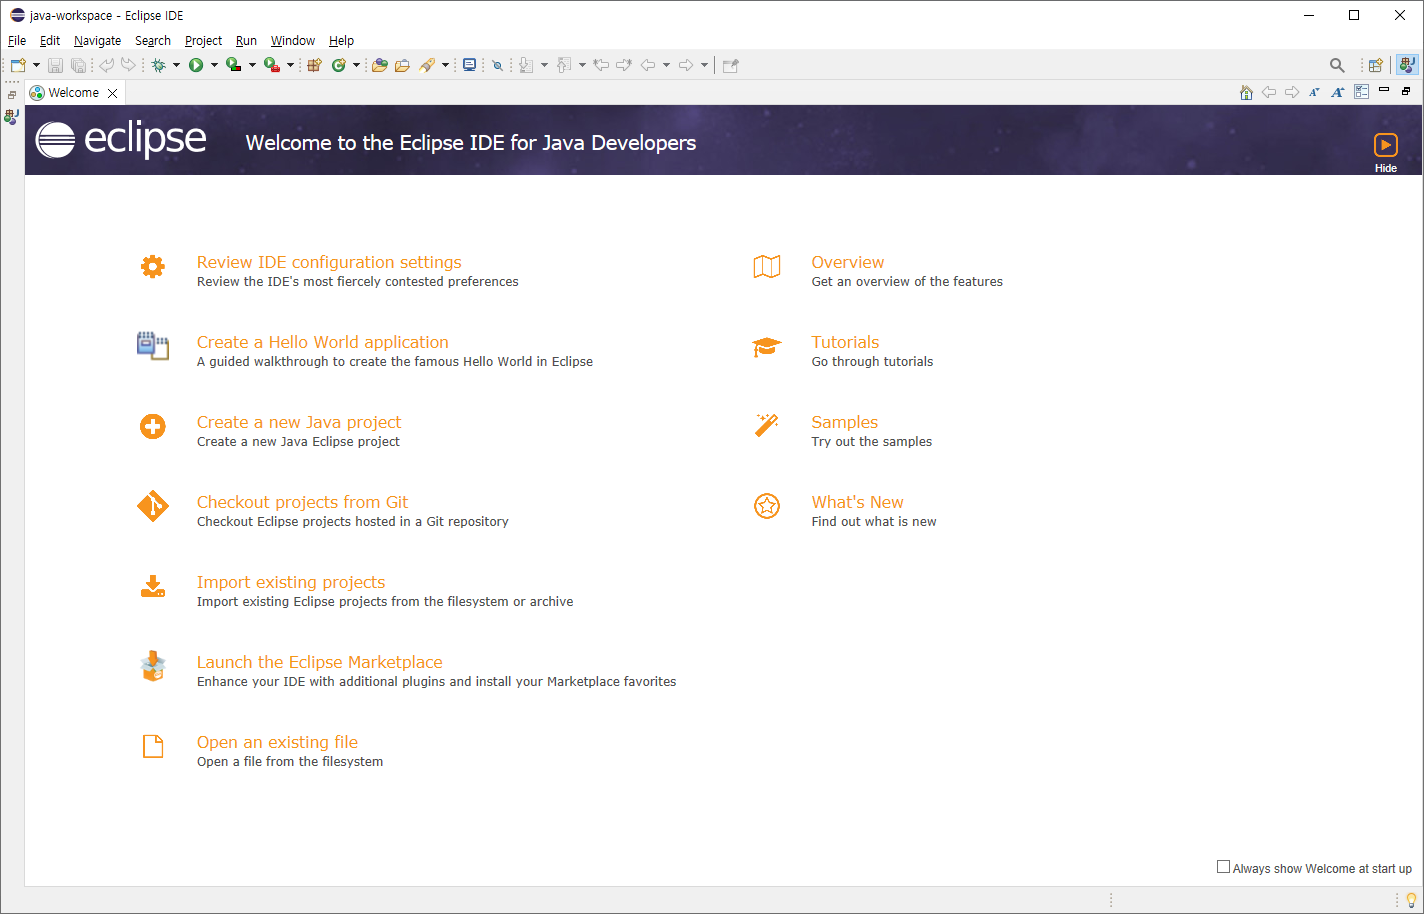The image size is (1424, 914).
Task: Select the Java perspective button
Action: coord(1407,65)
